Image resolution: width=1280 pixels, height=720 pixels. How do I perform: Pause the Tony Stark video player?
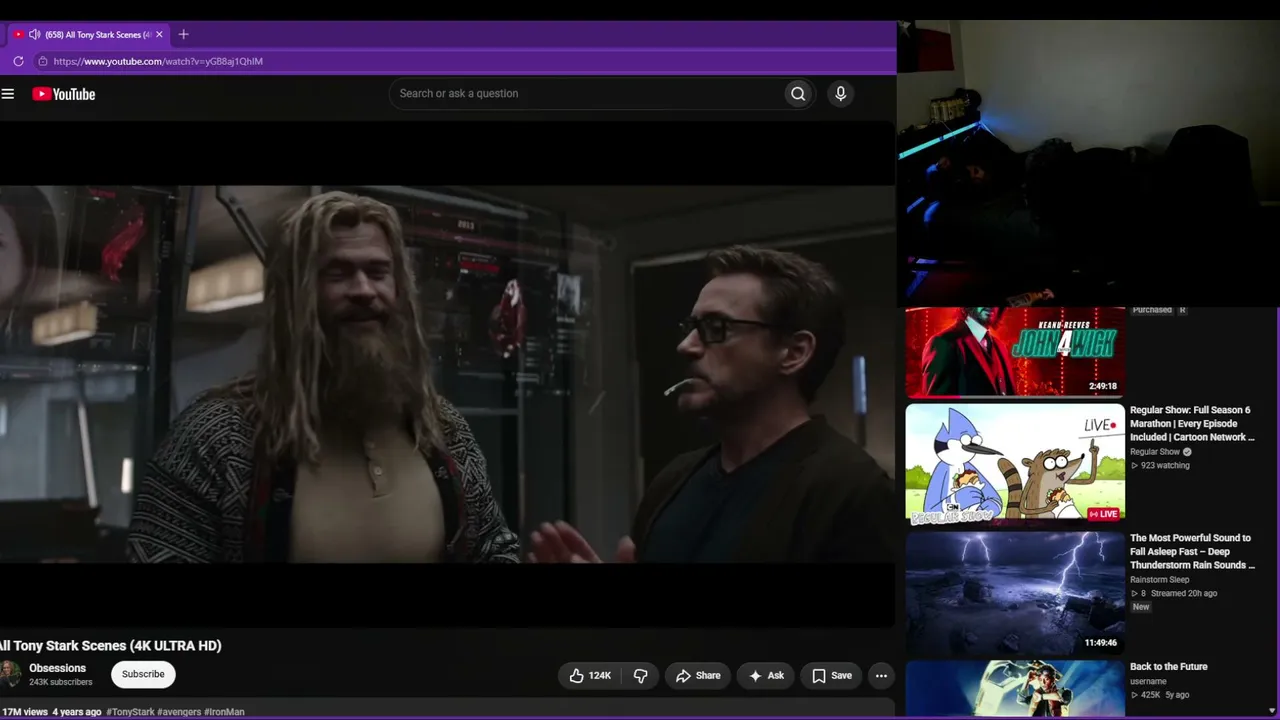click(x=447, y=374)
